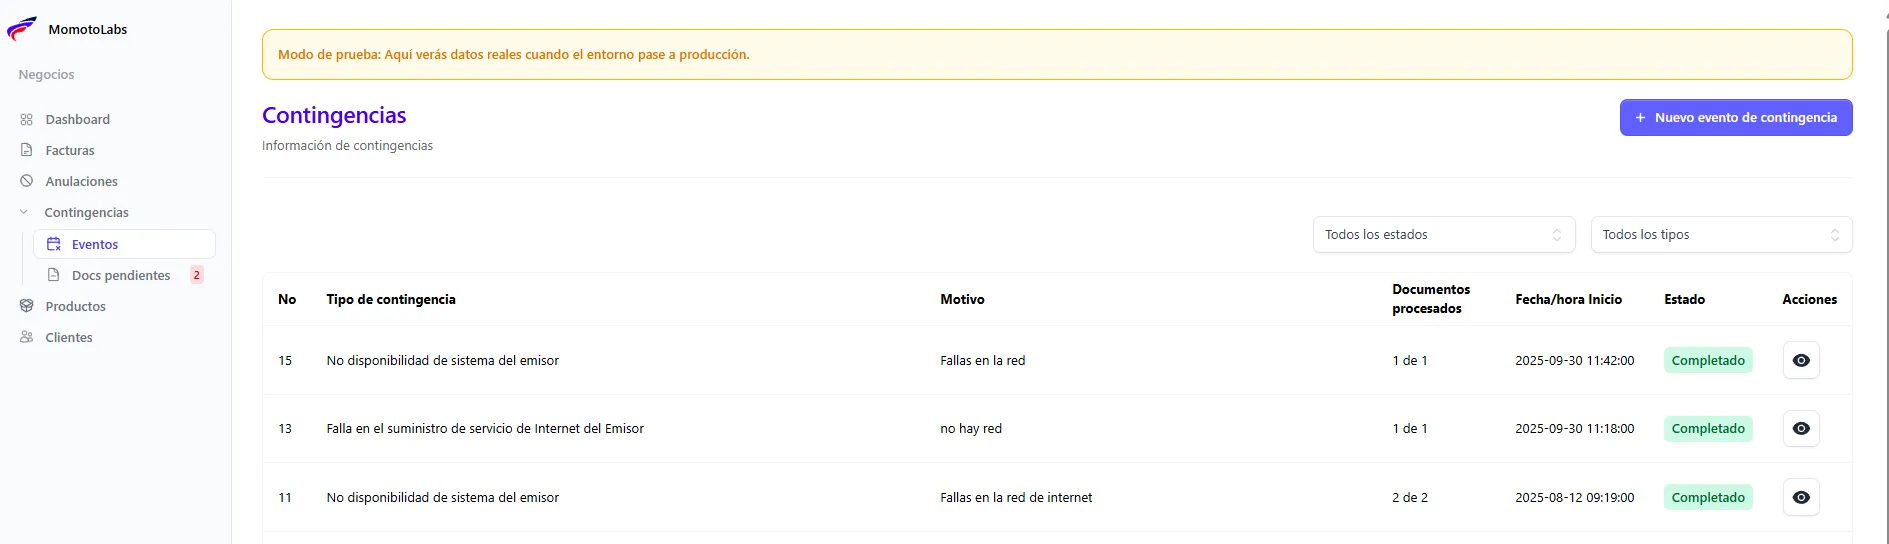1889x544 pixels.
Task: Click the Clientes people icon
Action: pyautogui.click(x=27, y=337)
